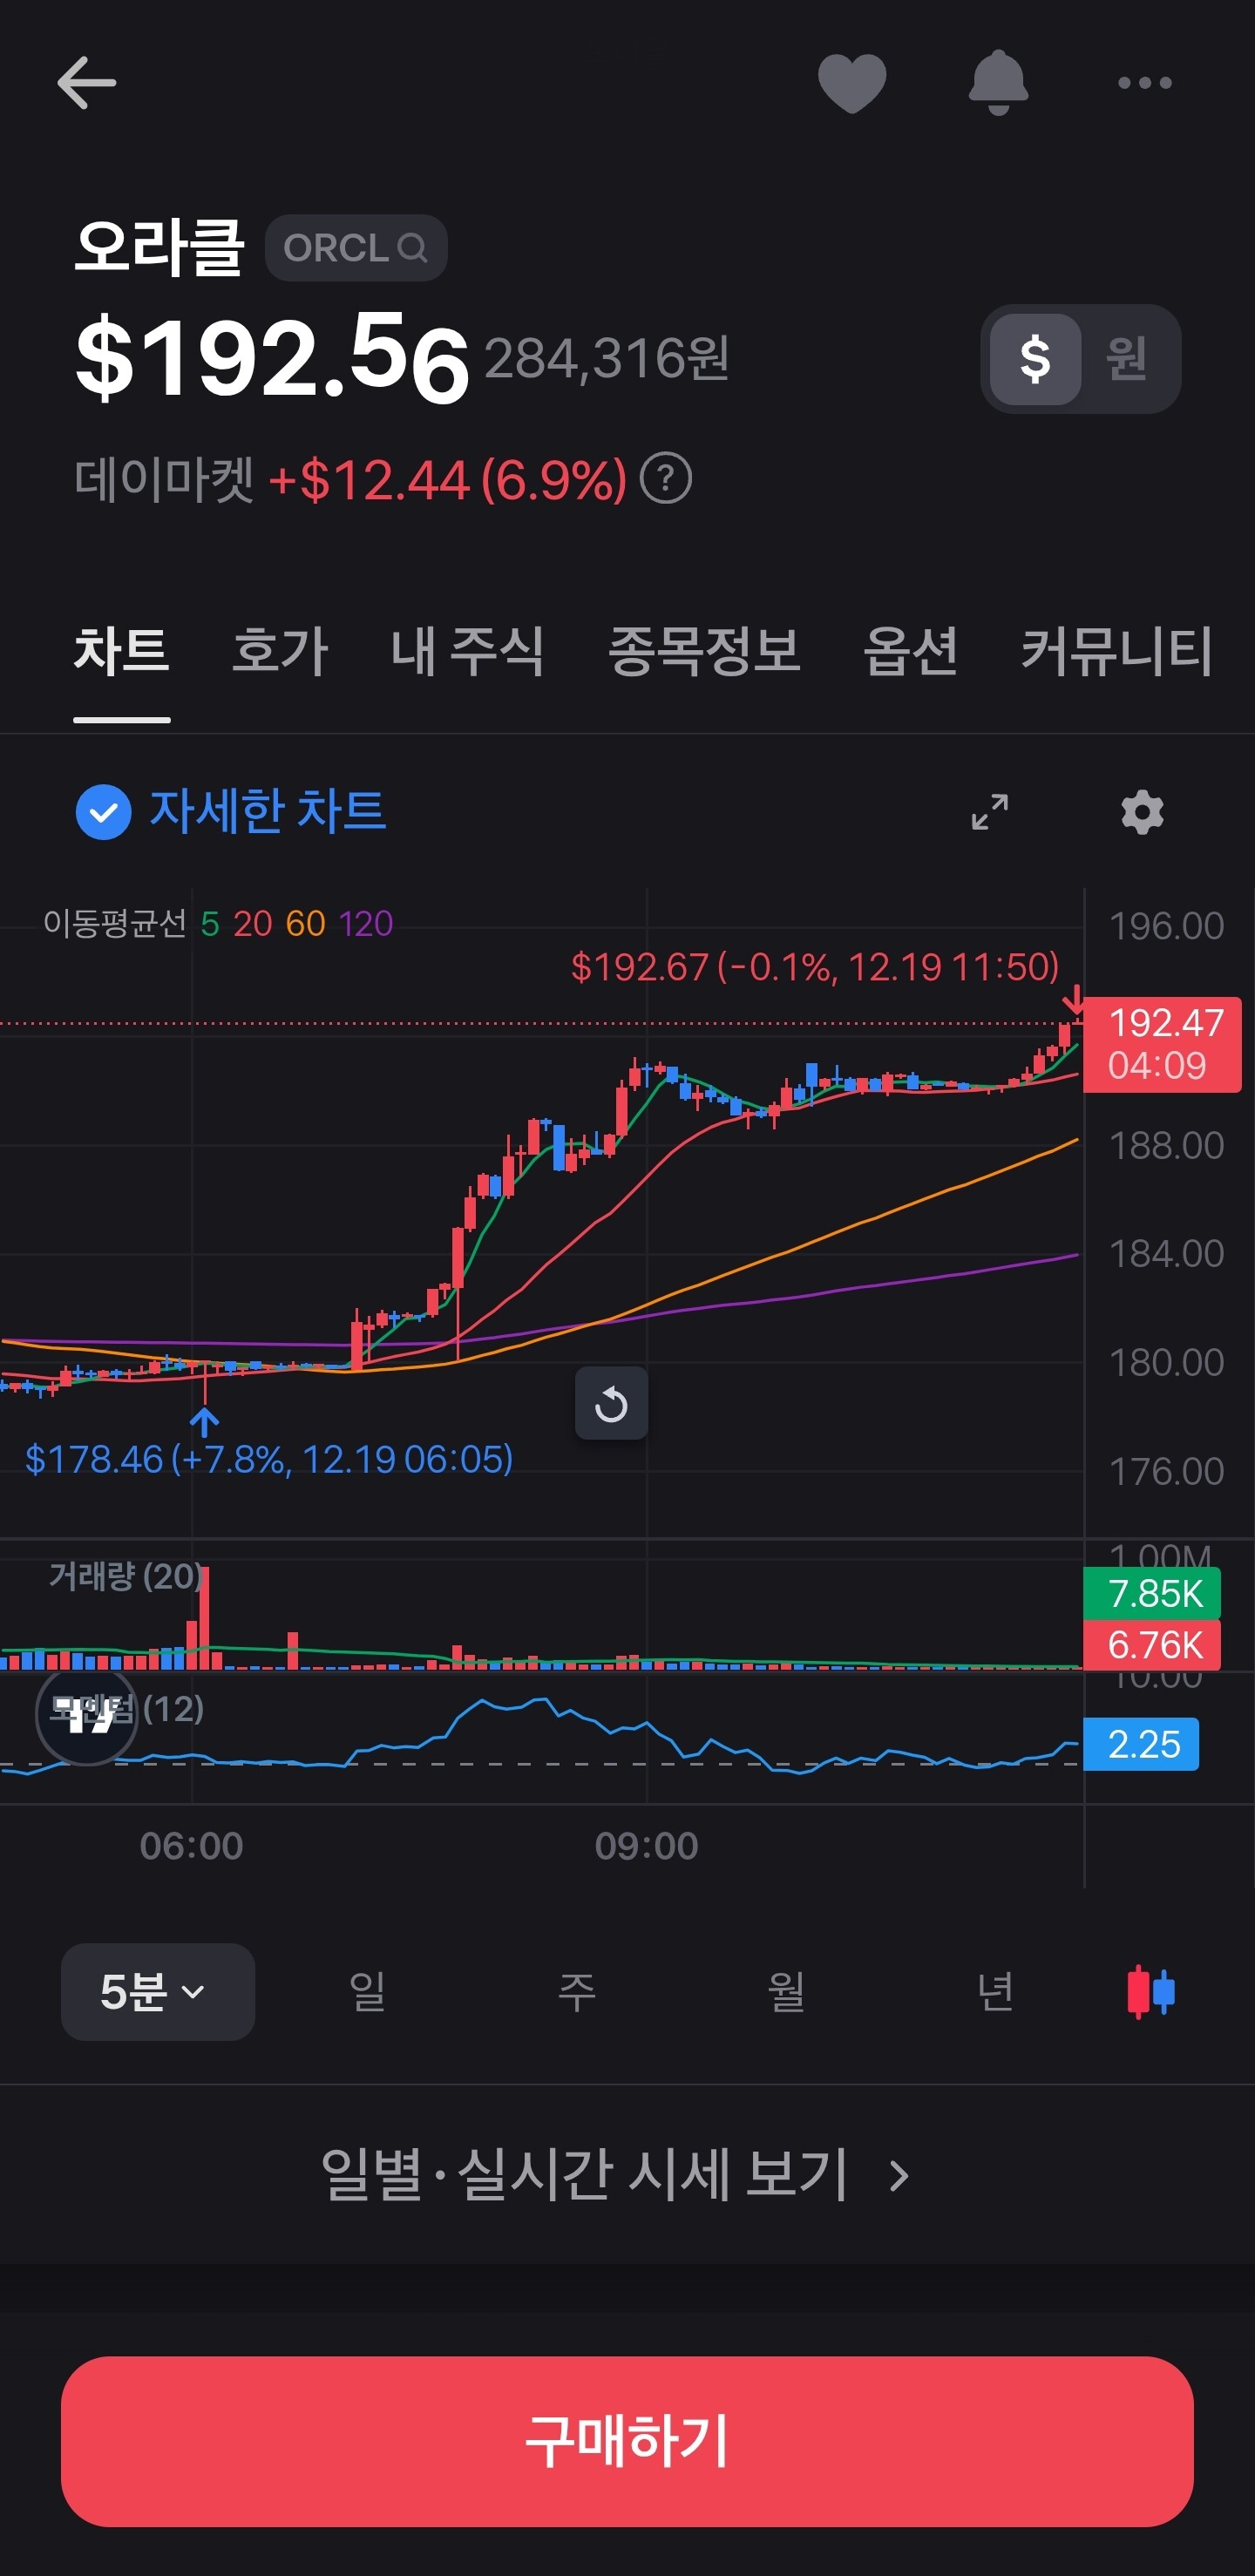Viewport: 1255px width, 2576px height.
Task: Tap the low price marker $178.46
Action: click(269, 1460)
